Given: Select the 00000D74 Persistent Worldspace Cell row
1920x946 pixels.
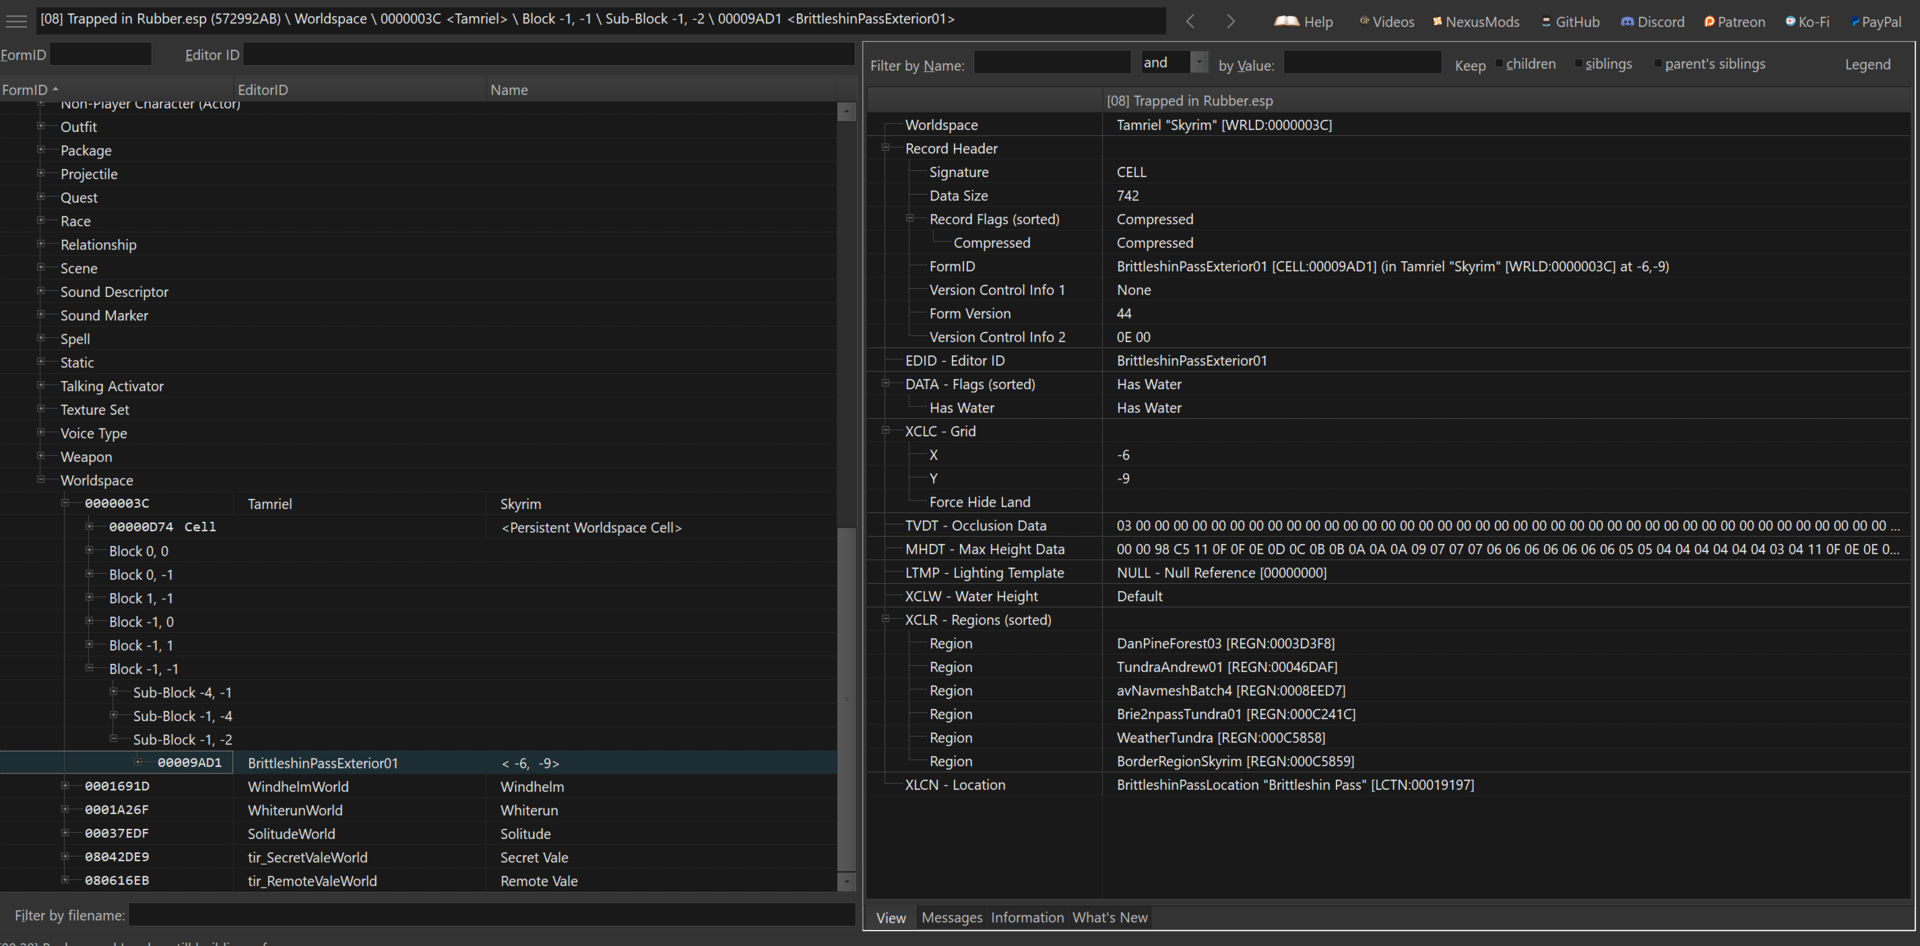Looking at the screenshot, I should 418,527.
